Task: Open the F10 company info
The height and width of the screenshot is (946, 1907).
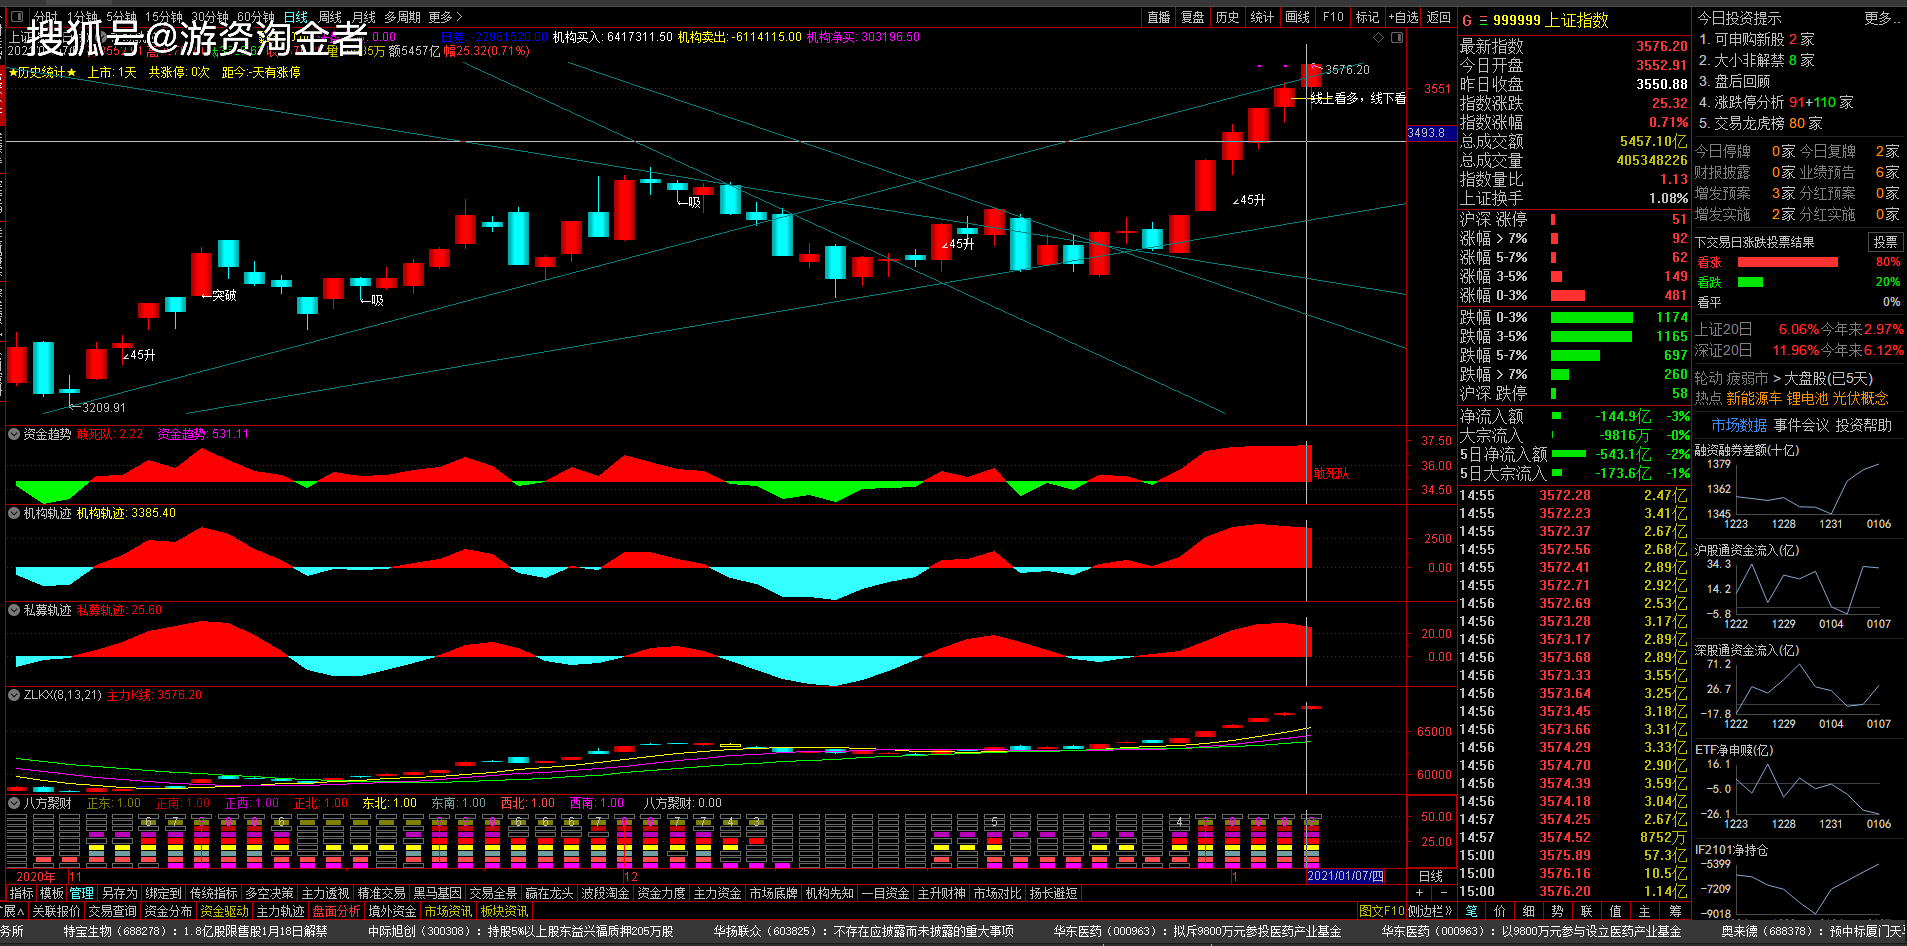Action: coord(1333,17)
